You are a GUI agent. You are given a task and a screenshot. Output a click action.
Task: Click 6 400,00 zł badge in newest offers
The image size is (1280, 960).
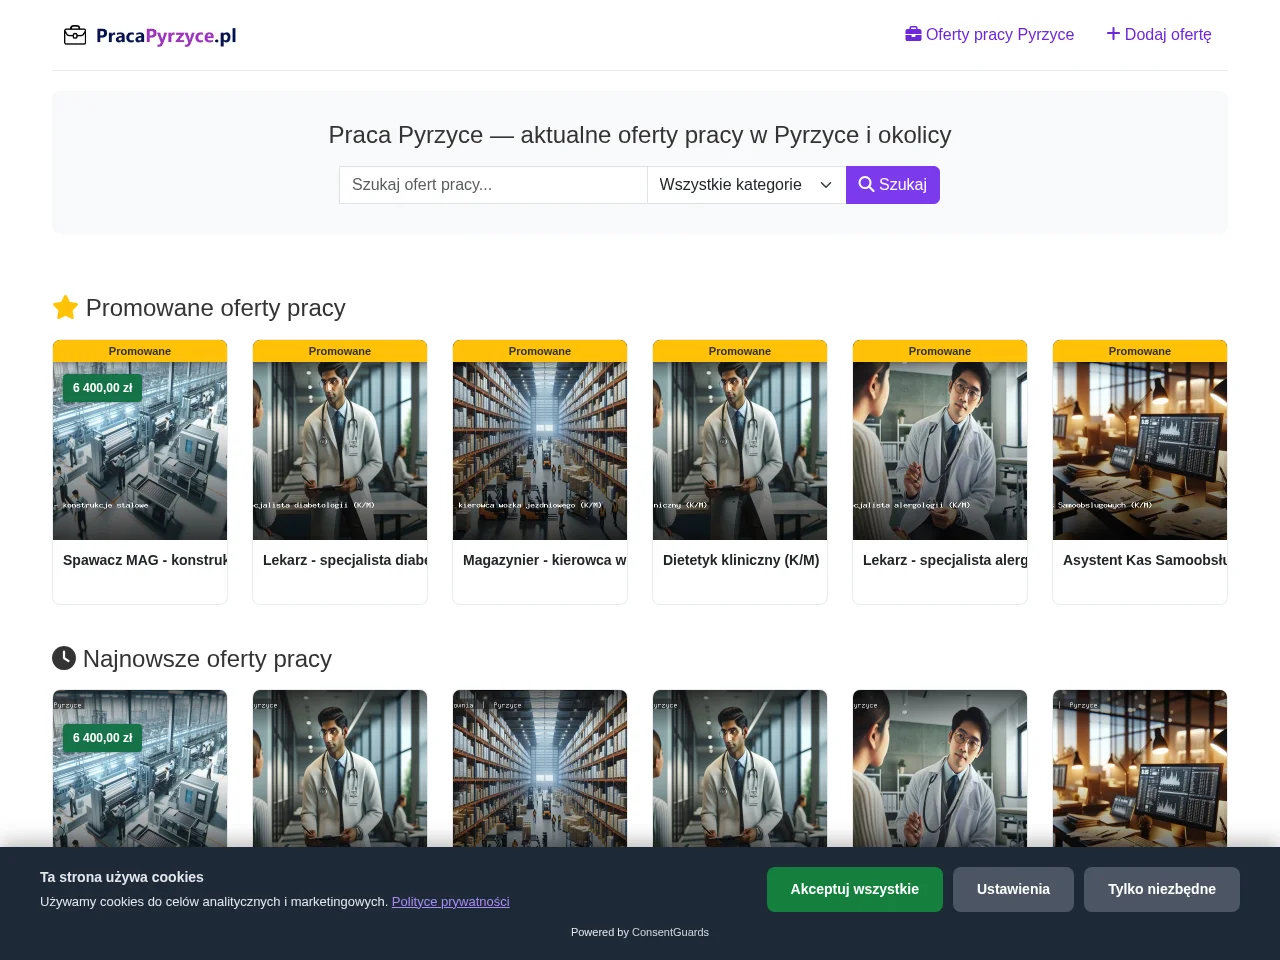point(103,738)
